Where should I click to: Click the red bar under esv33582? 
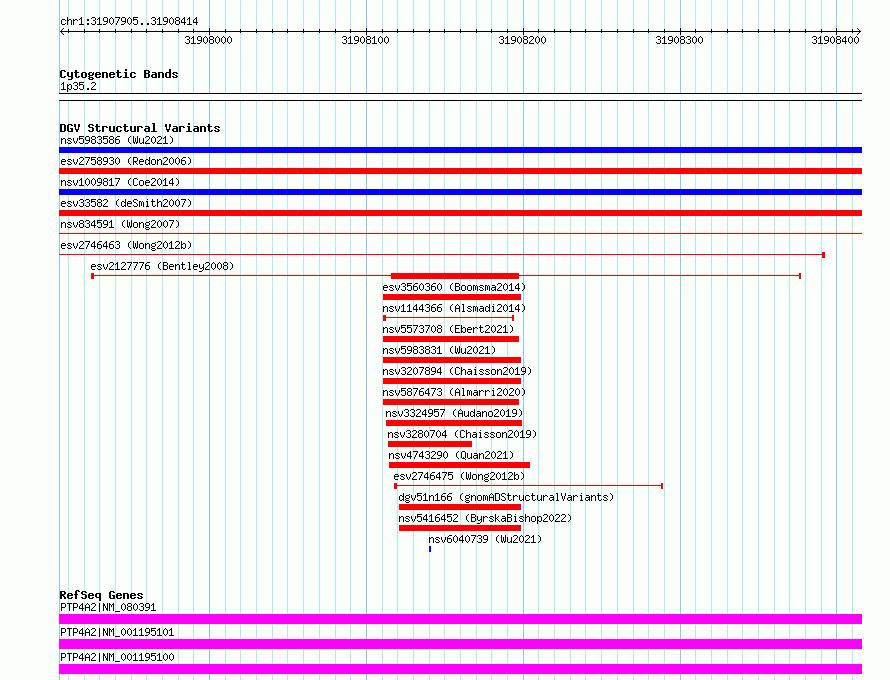460,213
